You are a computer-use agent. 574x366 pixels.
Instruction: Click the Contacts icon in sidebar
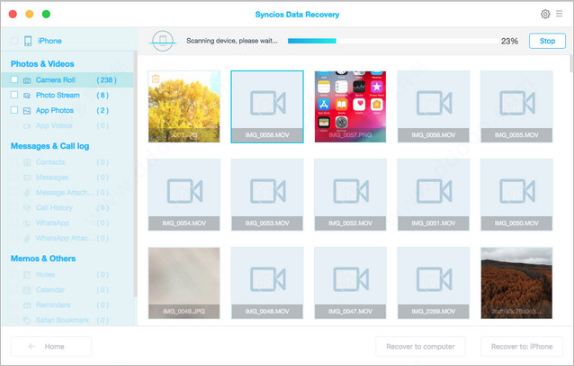27,163
